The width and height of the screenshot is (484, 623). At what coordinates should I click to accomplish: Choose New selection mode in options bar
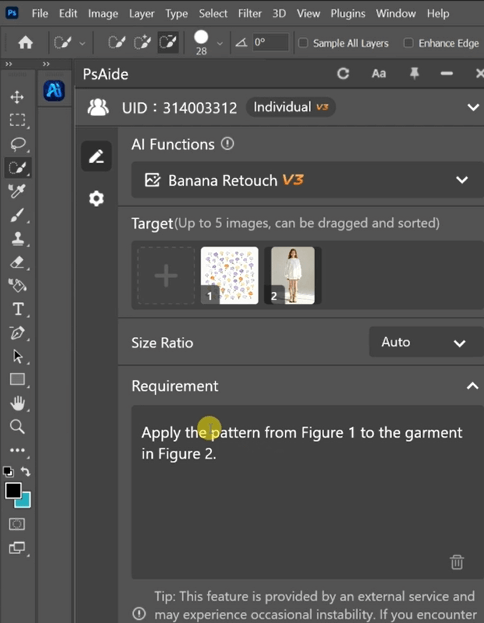[x=116, y=42]
